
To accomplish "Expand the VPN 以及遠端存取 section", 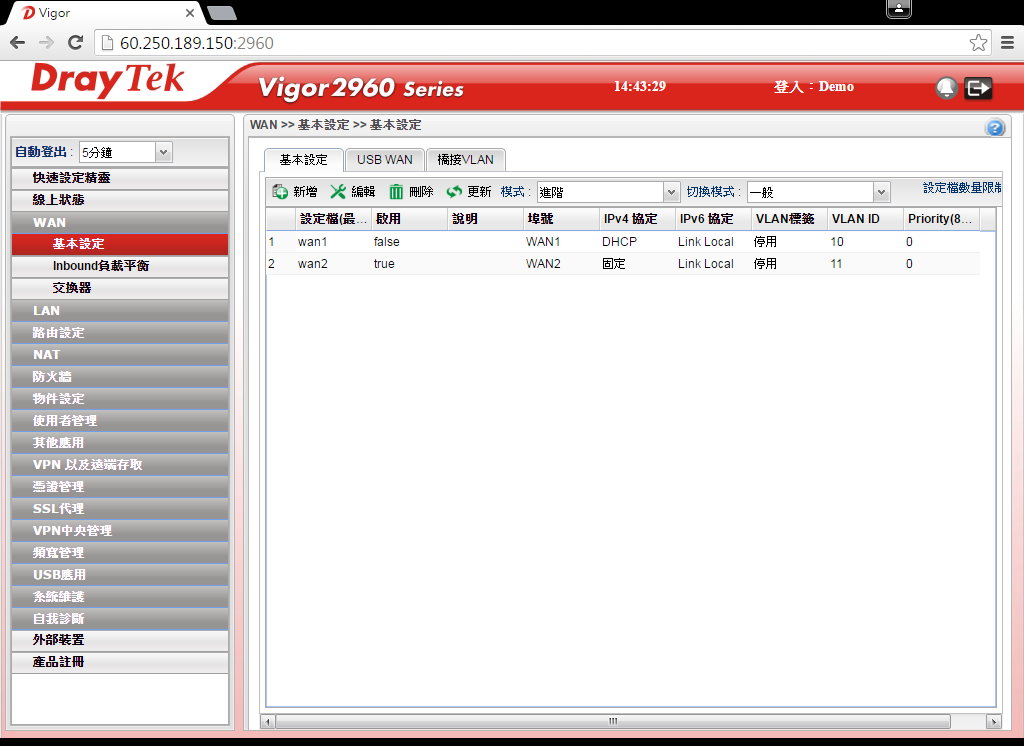I will (120, 464).
